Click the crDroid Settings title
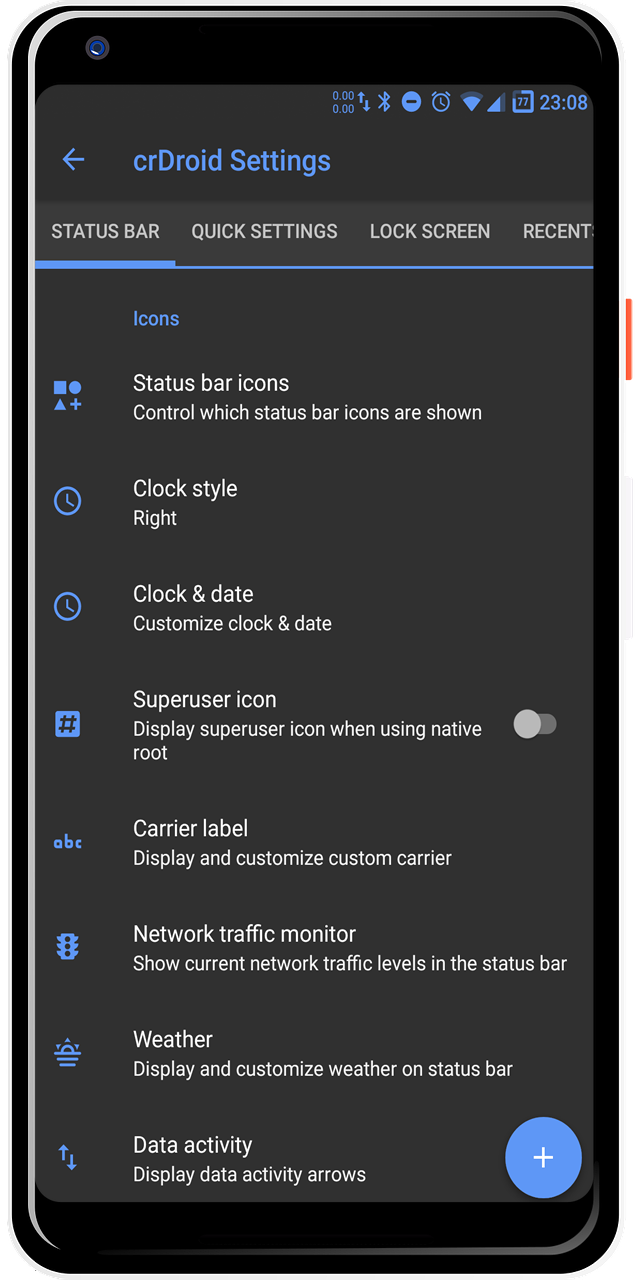The width and height of the screenshot is (640, 1280). click(x=232, y=161)
